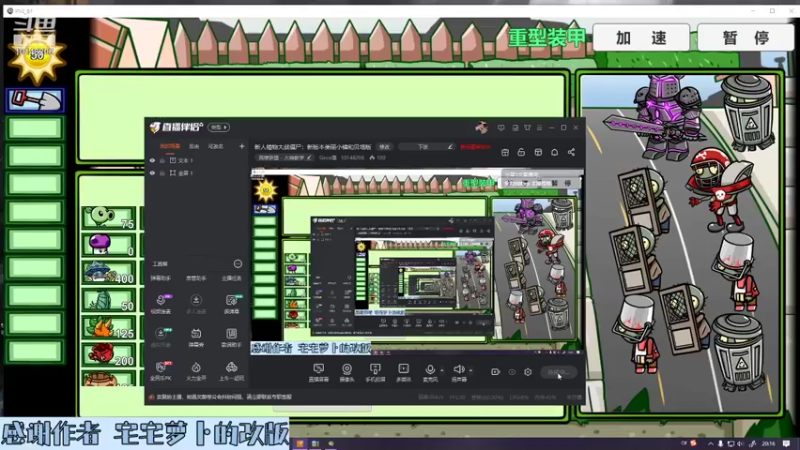The height and width of the screenshot is (450, 800).
Task: Open streaming settings gear icon
Action: (x=528, y=372)
